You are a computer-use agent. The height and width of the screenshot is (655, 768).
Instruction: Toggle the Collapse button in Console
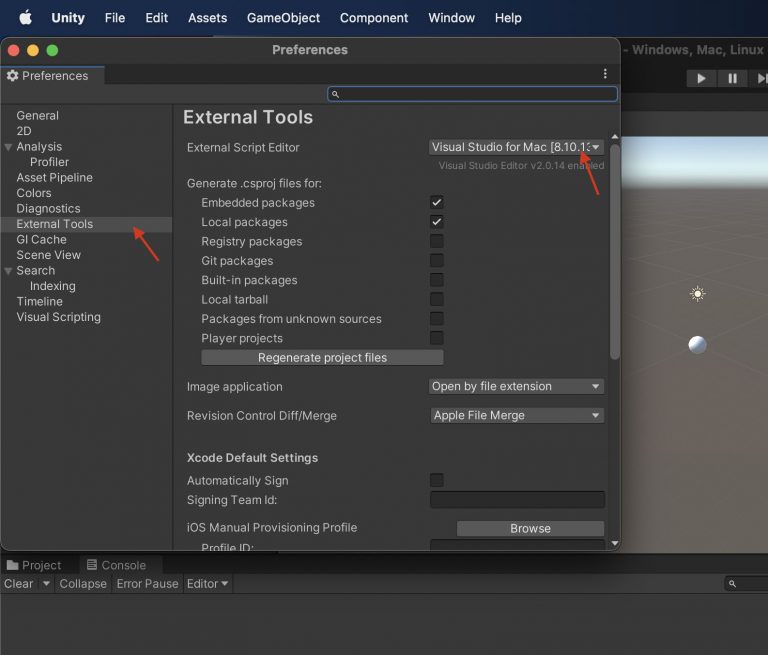click(83, 584)
